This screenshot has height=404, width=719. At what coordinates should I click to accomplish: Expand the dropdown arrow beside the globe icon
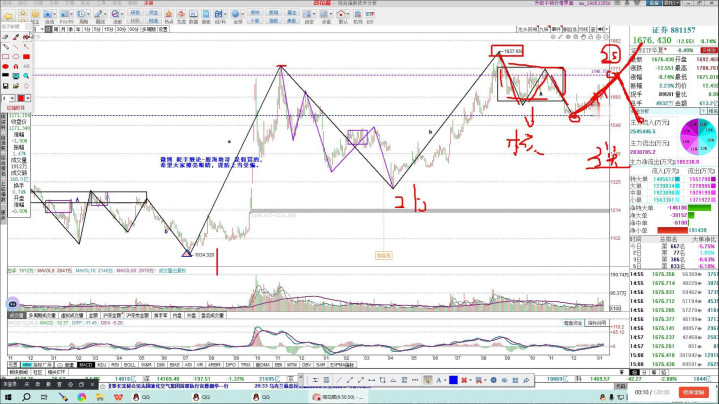(x=243, y=14)
